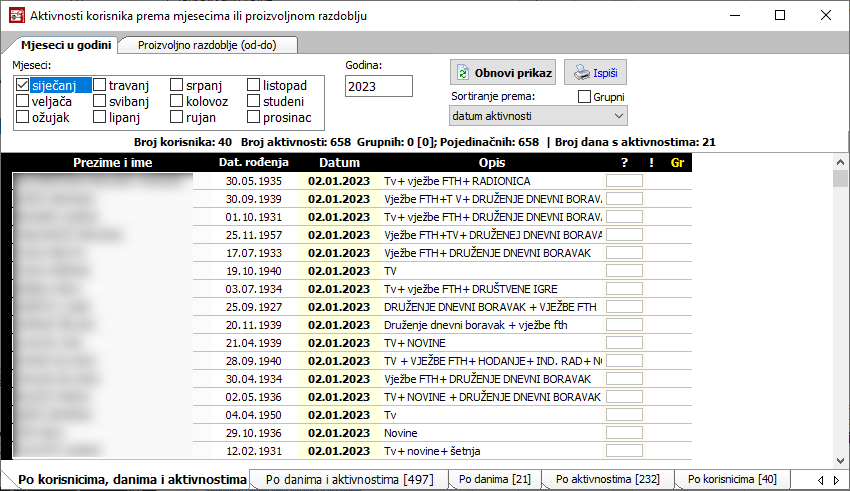Click the vertical scrollbar track of the table

click(x=840, y=320)
